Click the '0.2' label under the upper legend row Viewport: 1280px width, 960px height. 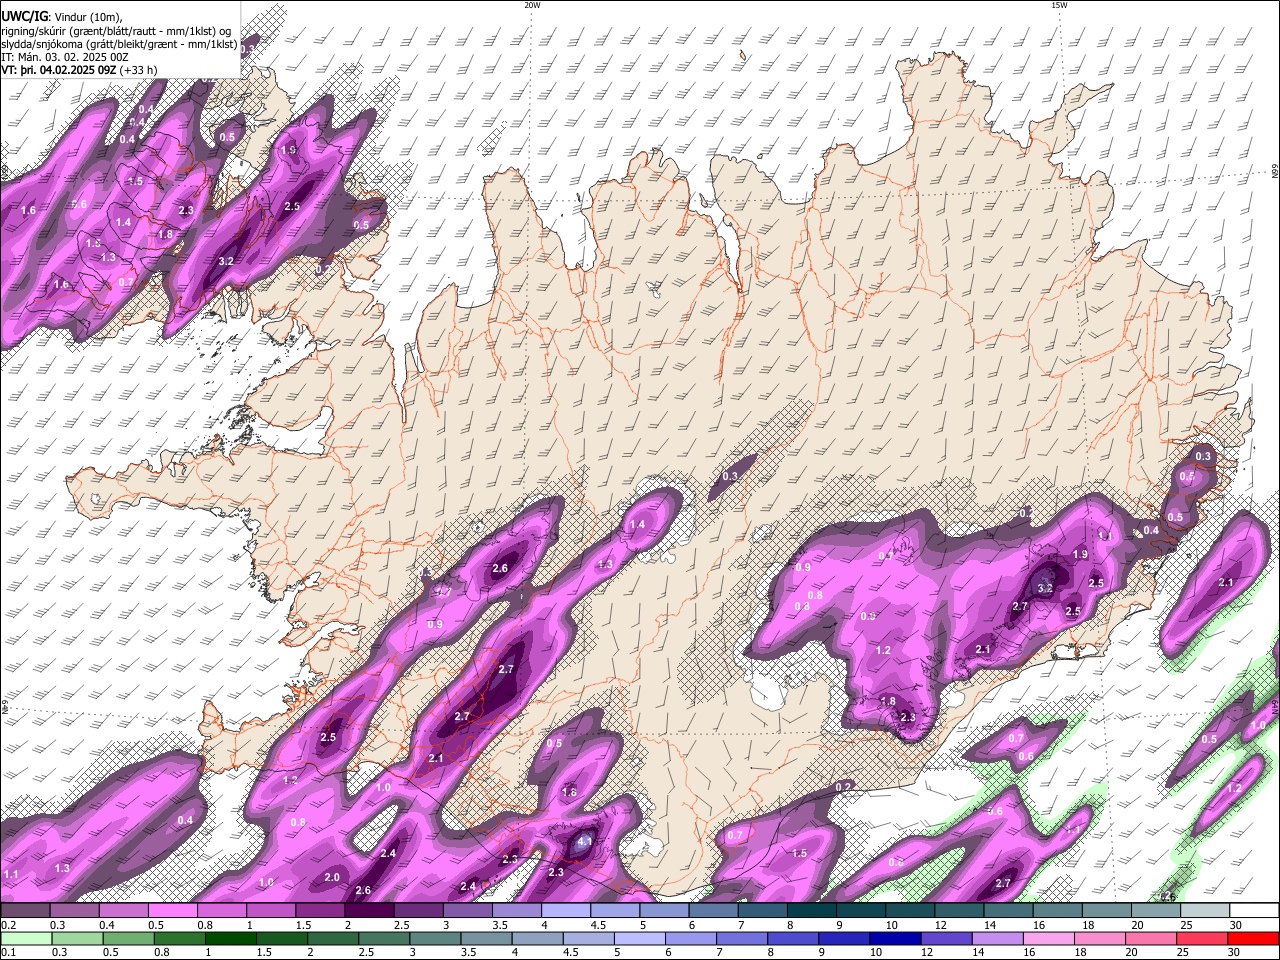7,925
